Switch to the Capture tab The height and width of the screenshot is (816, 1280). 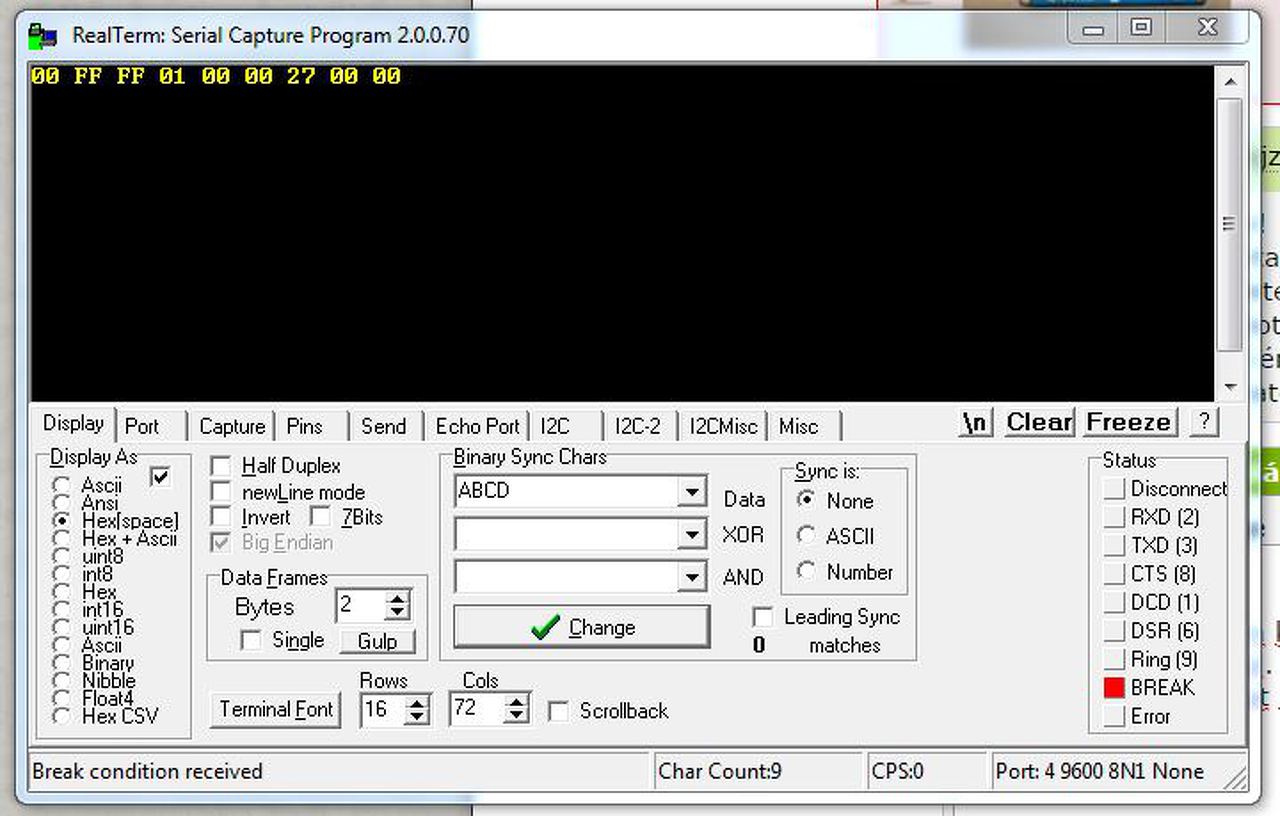coord(232,426)
